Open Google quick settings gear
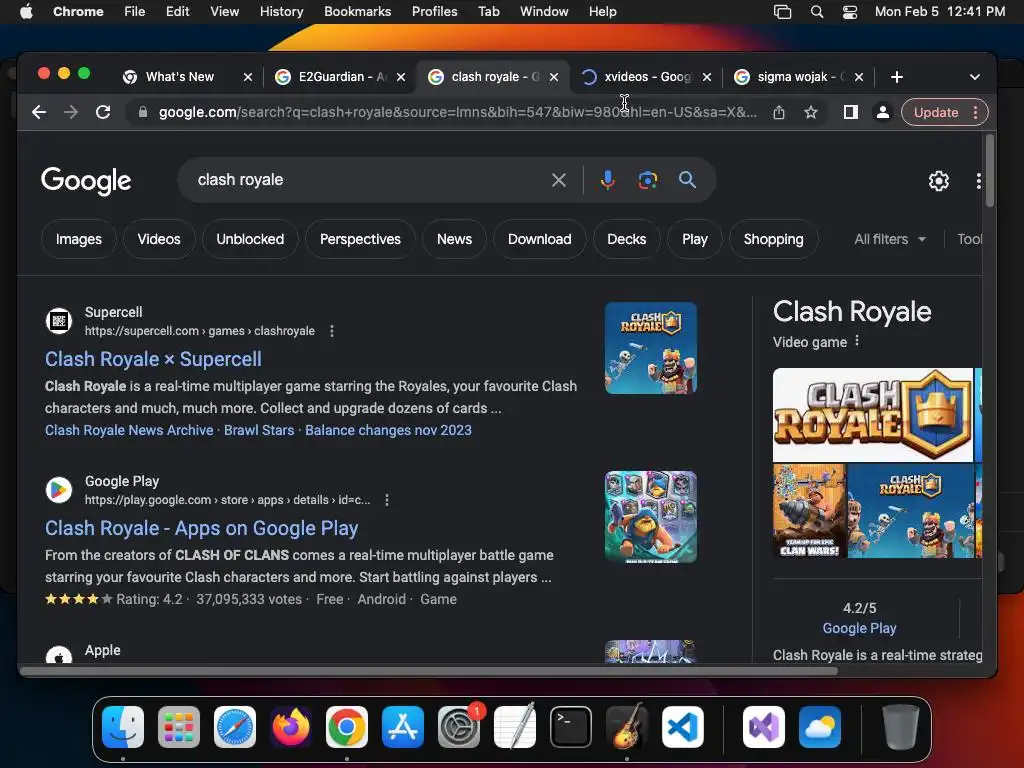This screenshot has width=1024, height=768. click(938, 181)
